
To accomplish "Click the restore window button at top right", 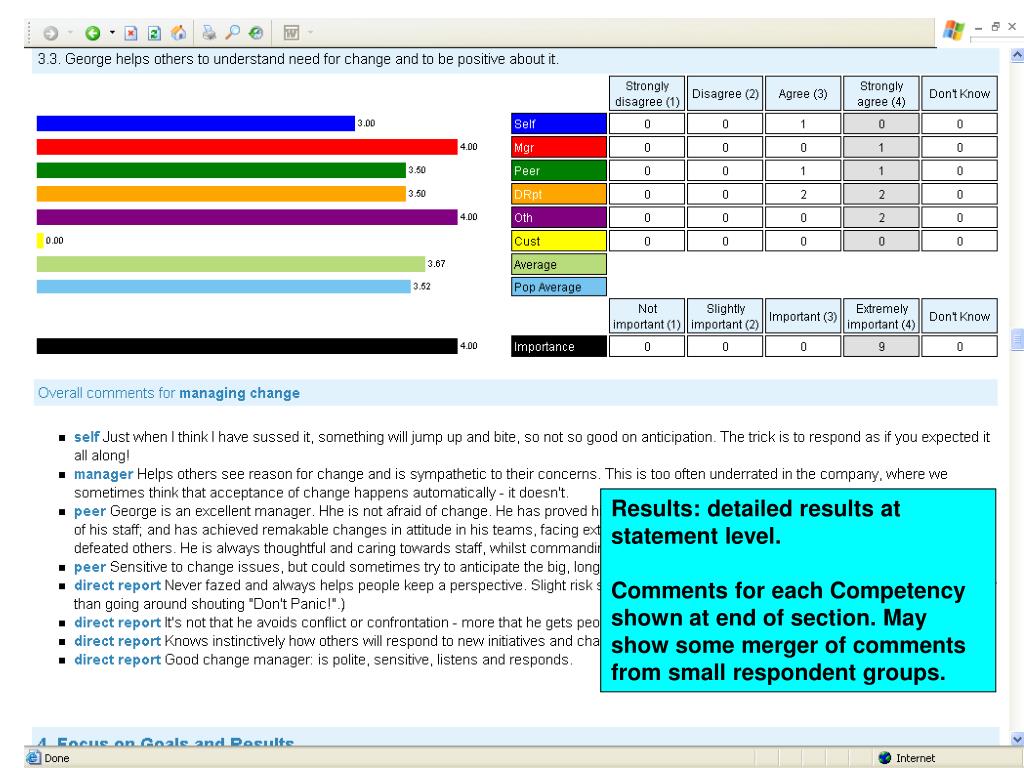I will pos(995,27).
